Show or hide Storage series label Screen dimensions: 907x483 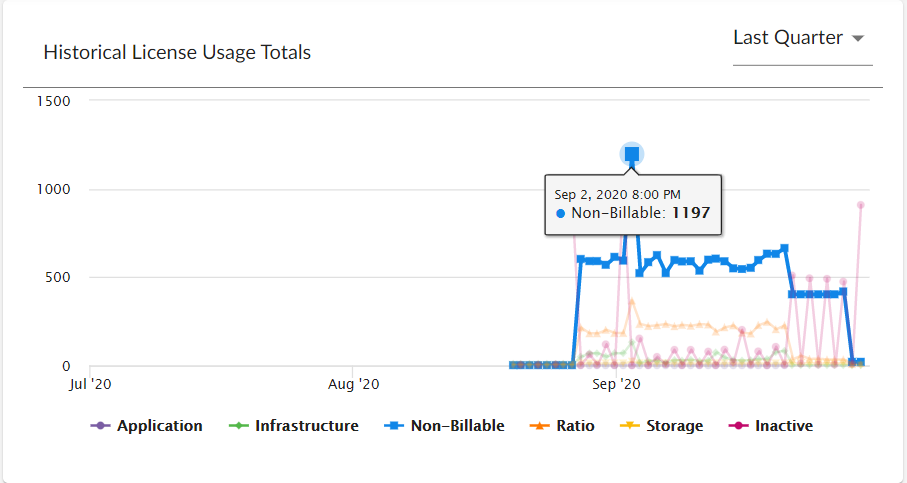[673, 426]
